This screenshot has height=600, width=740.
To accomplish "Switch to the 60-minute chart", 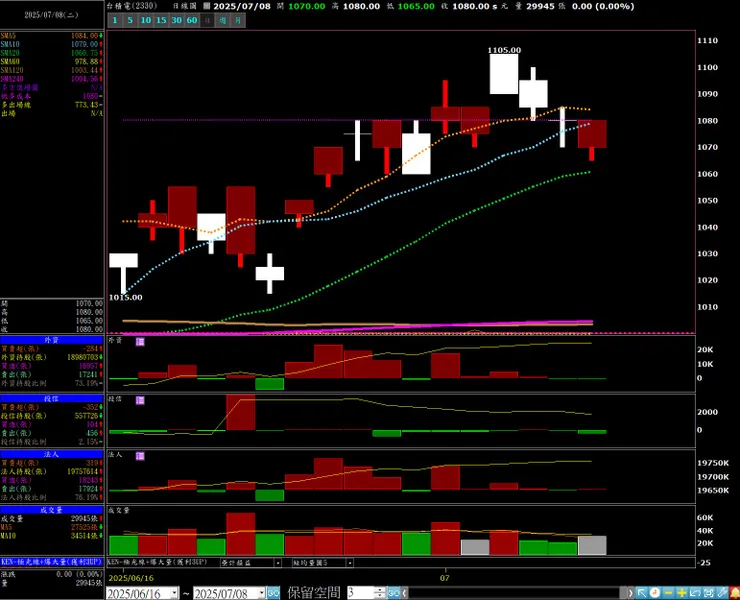I will click(192, 20).
